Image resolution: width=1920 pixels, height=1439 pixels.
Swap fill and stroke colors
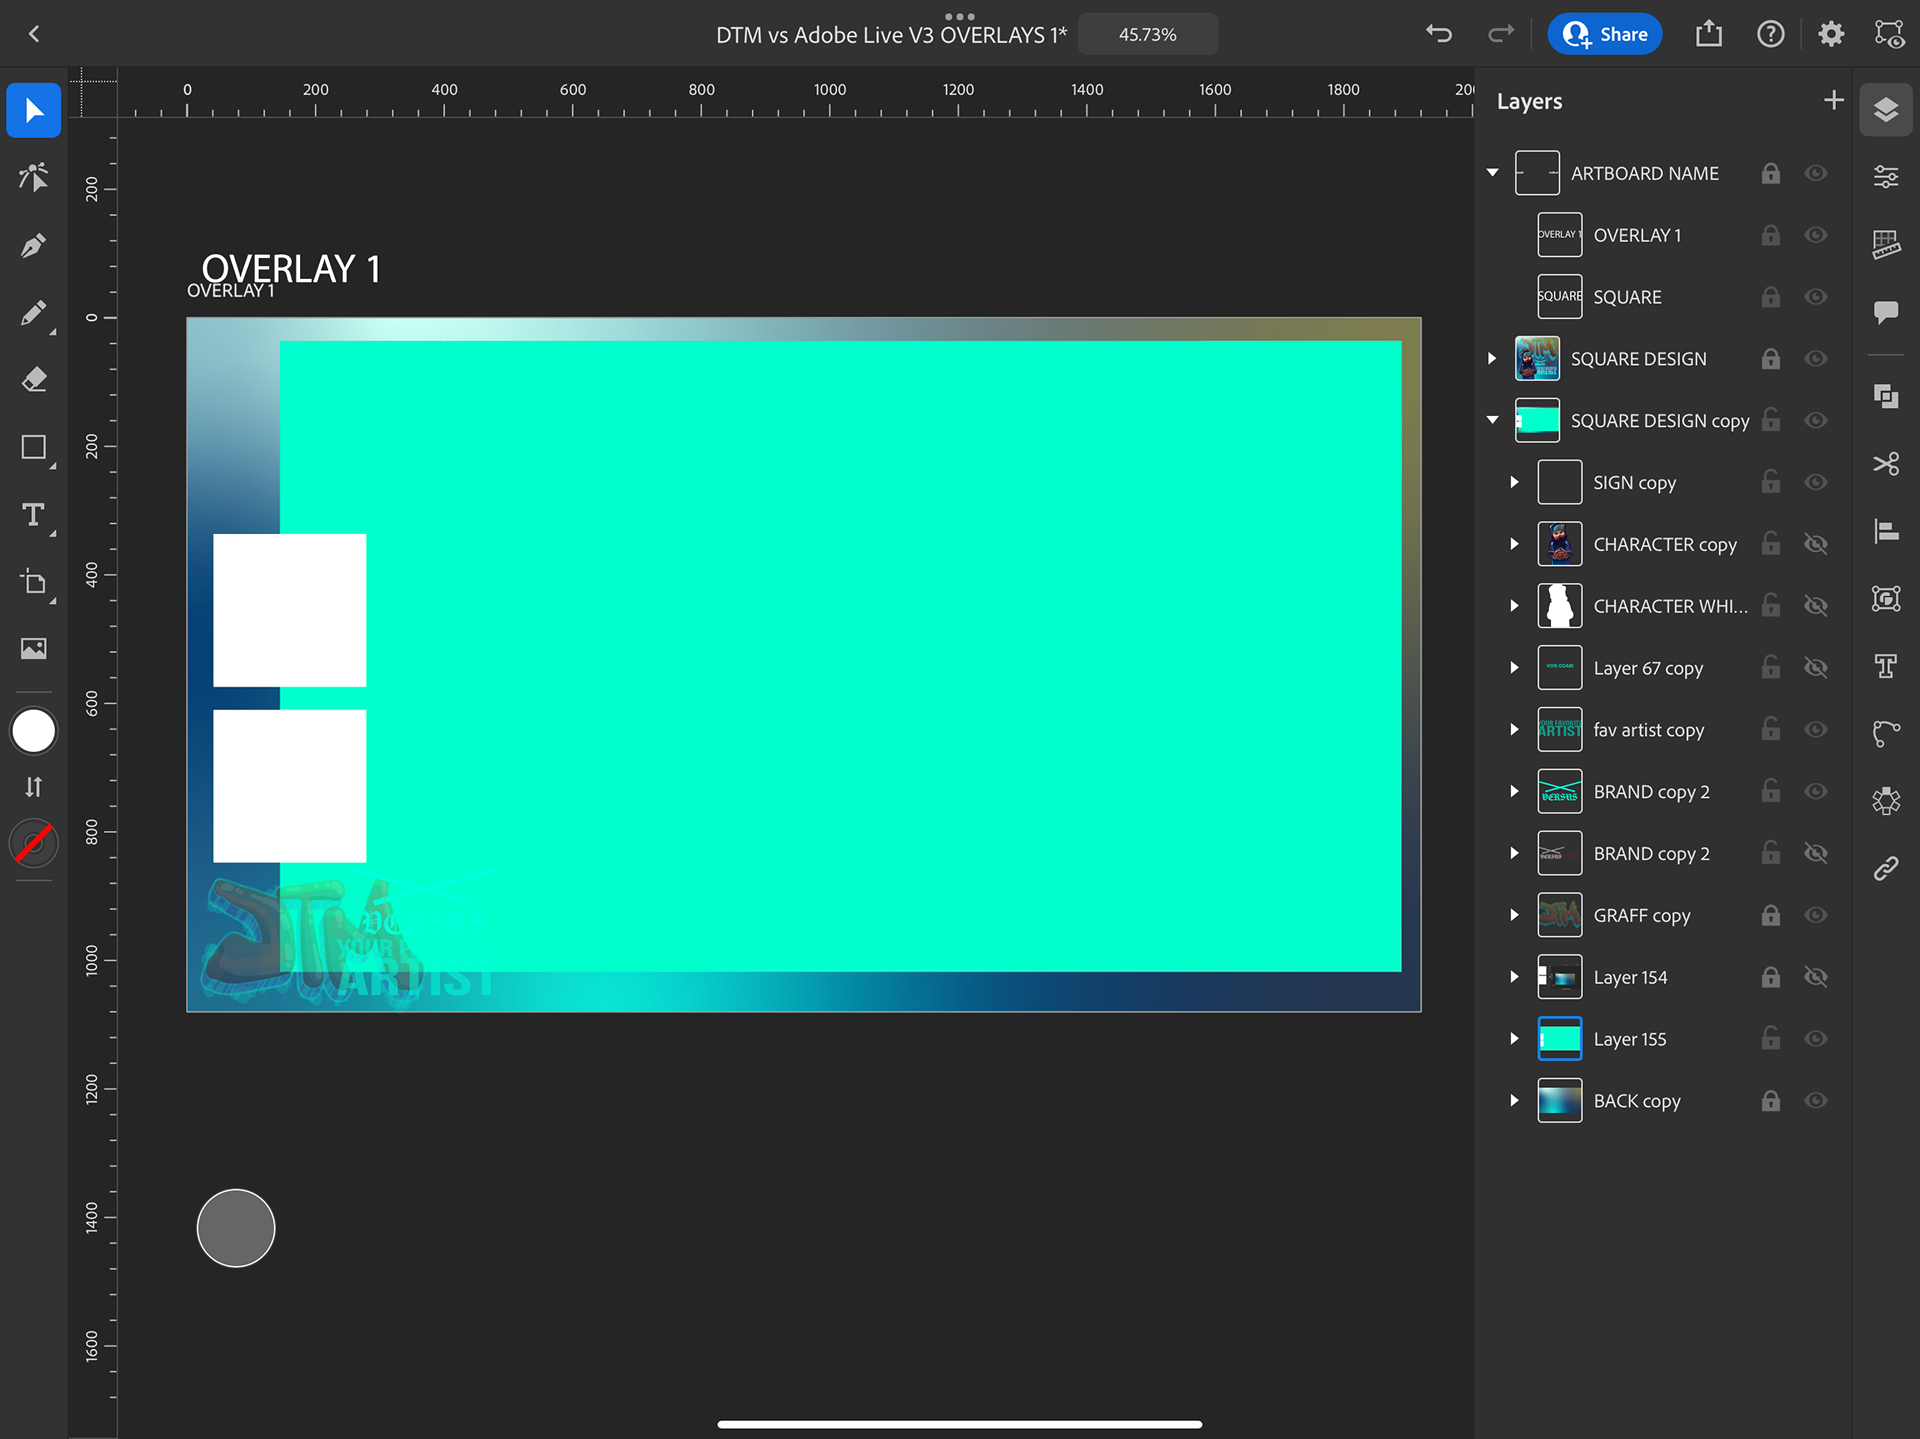tap(34, 787)
